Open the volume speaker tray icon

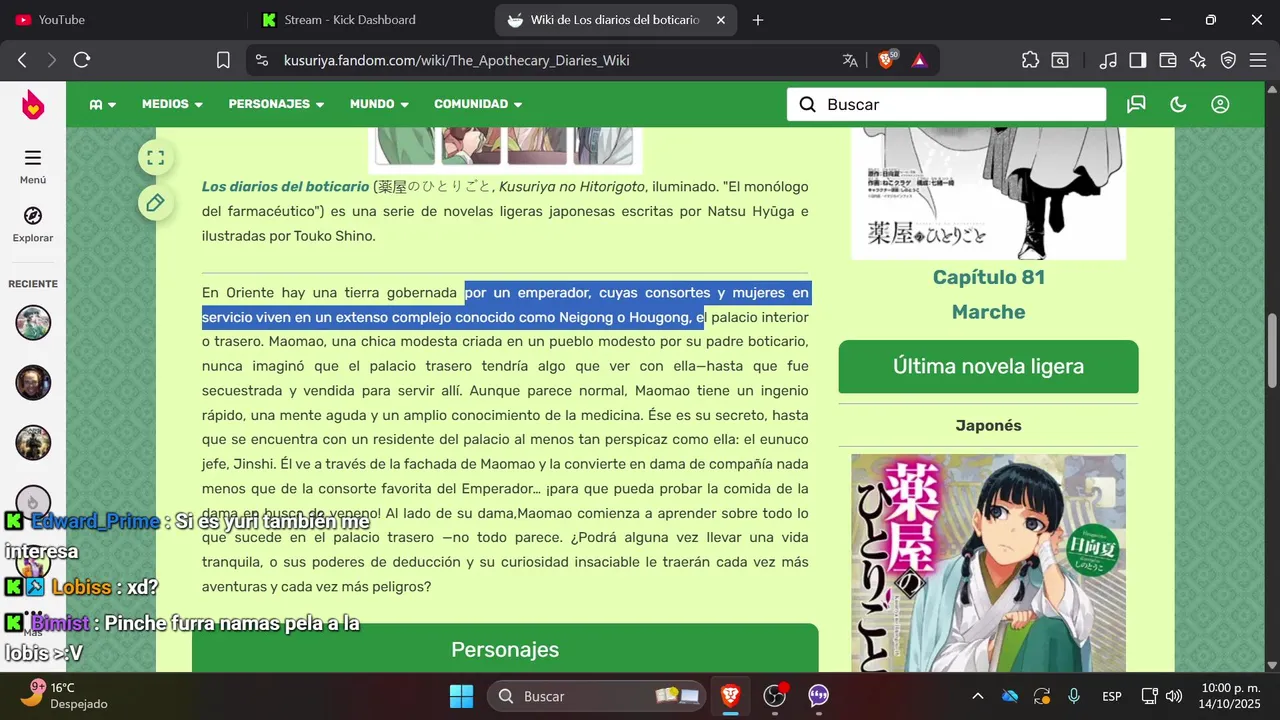click(1174, 696)
